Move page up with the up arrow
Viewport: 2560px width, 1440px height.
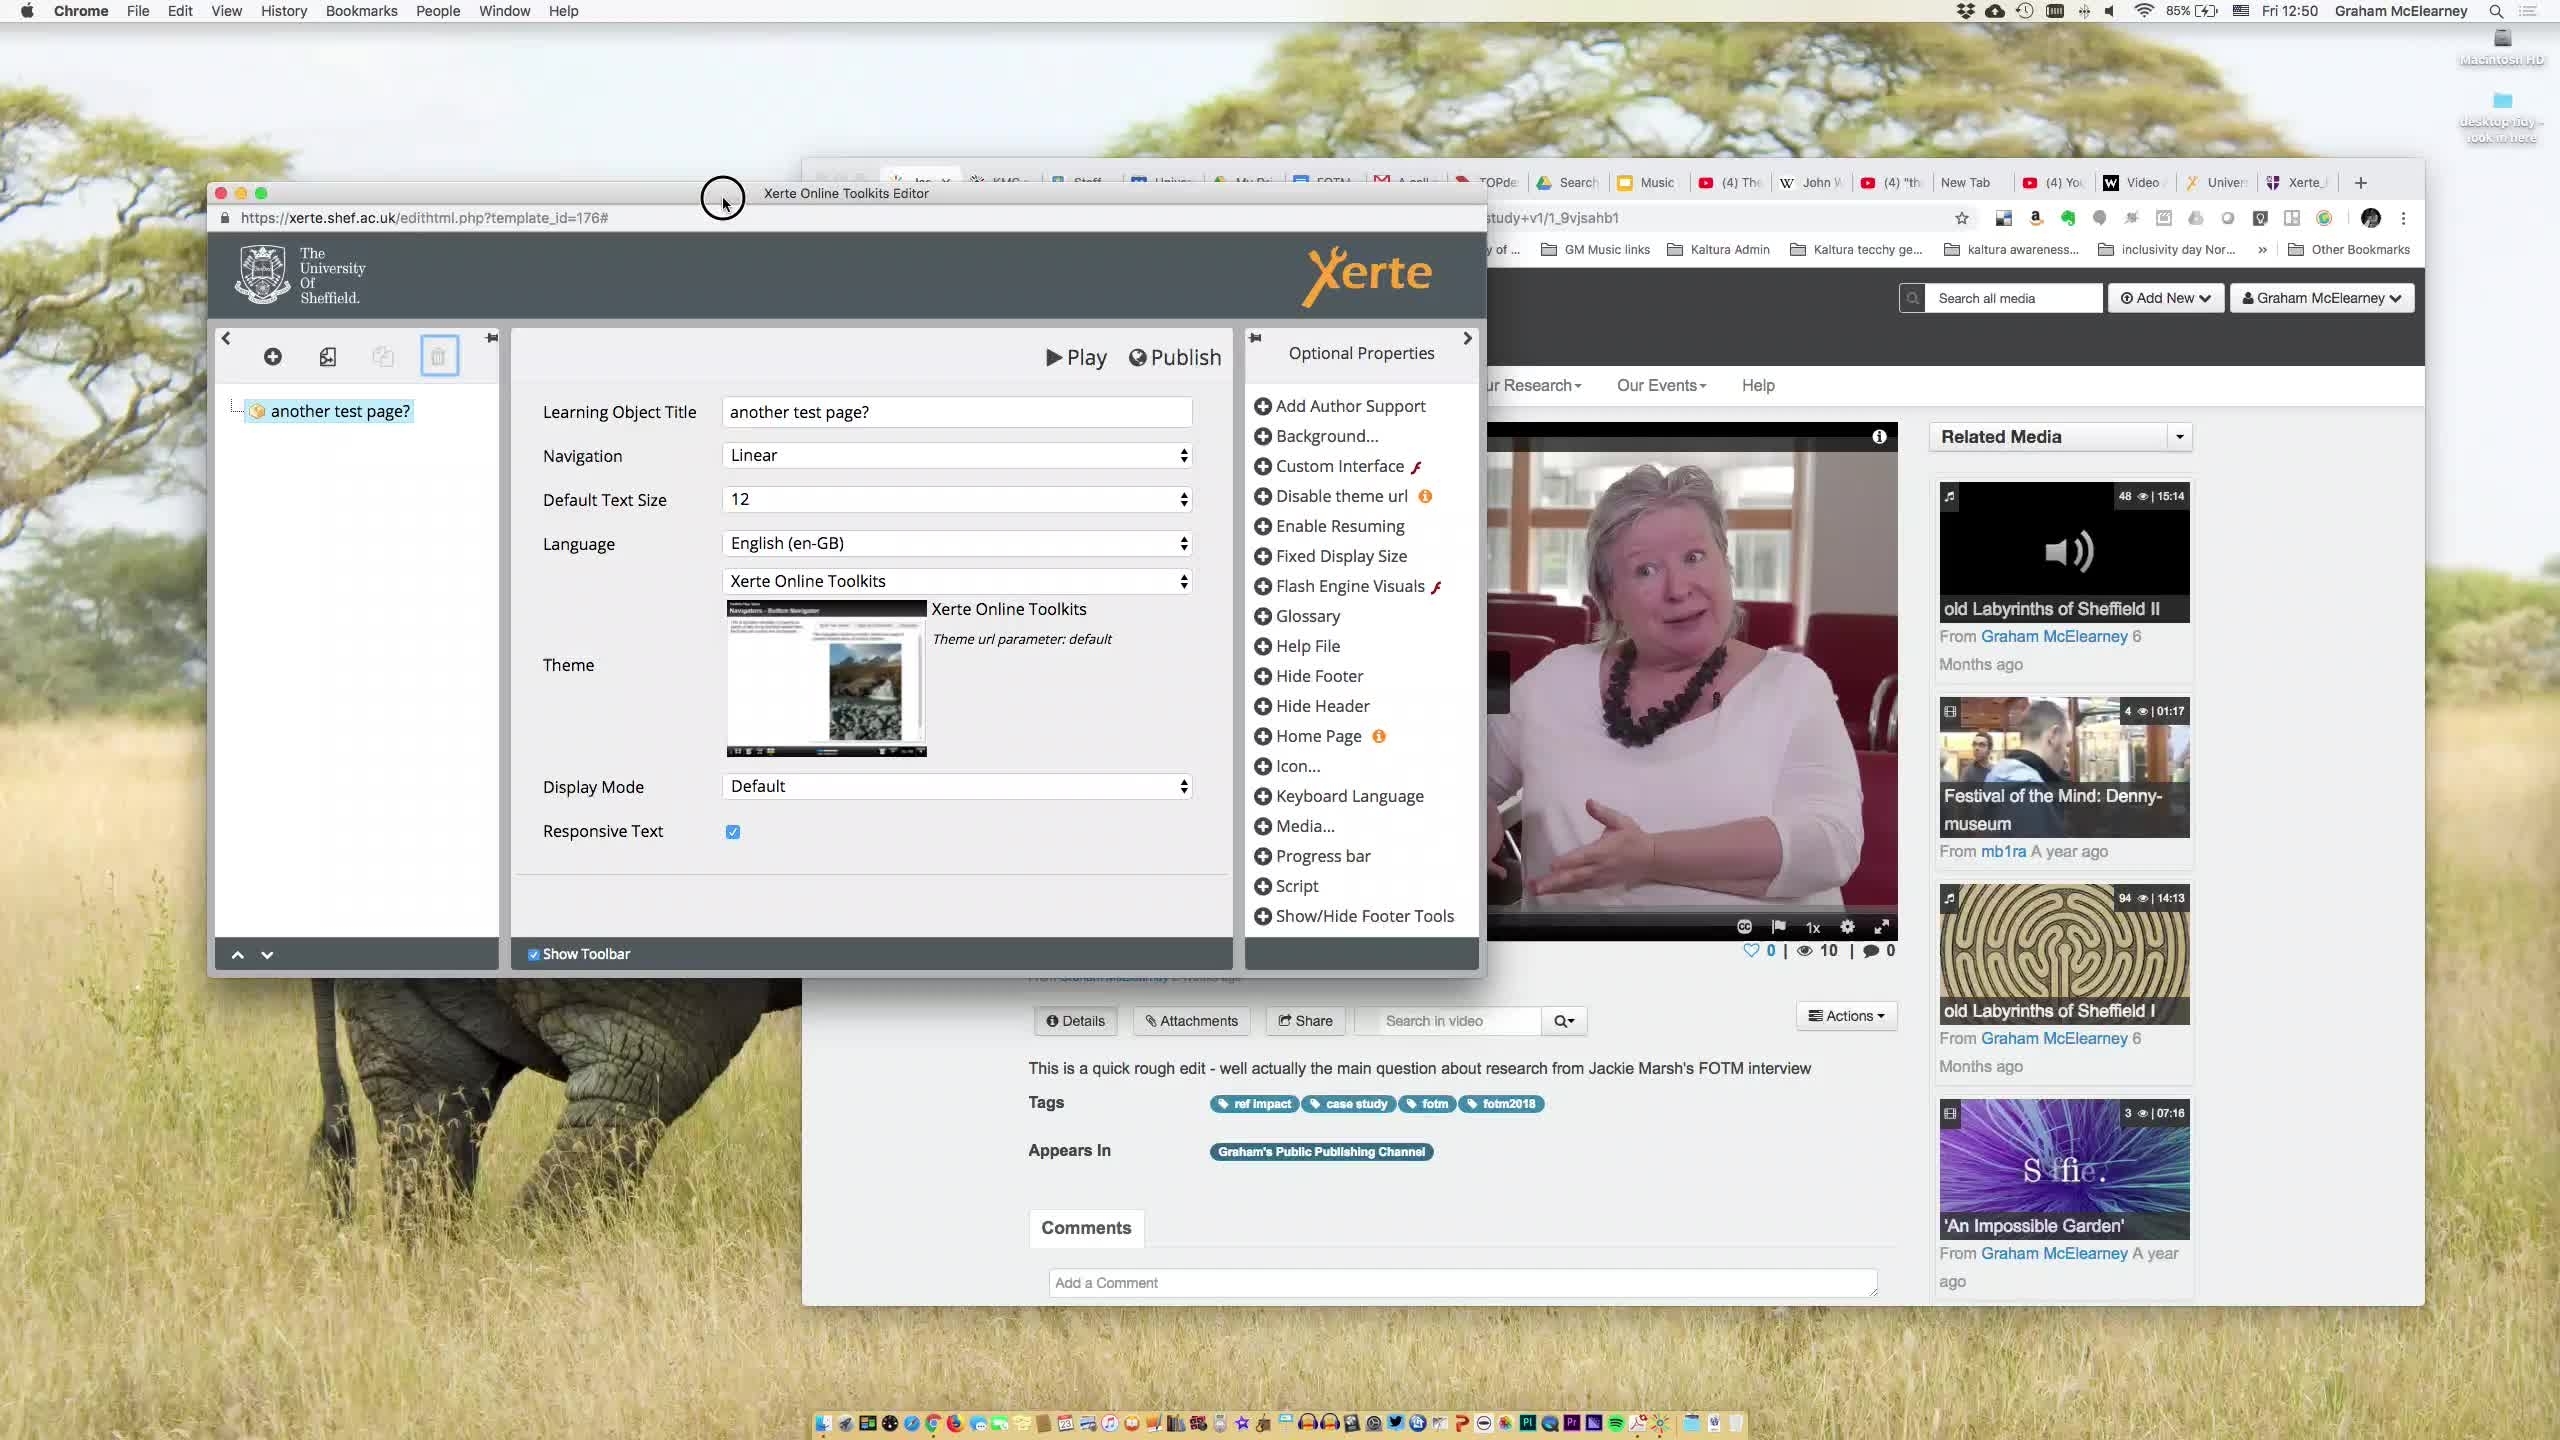pos(238,955)
